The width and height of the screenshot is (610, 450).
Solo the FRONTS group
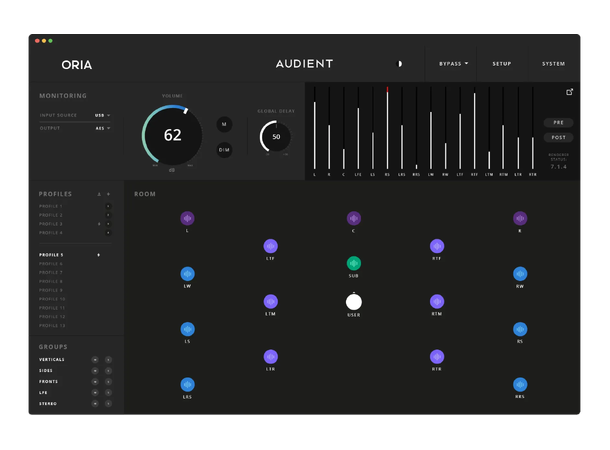[x=109, y=382]
